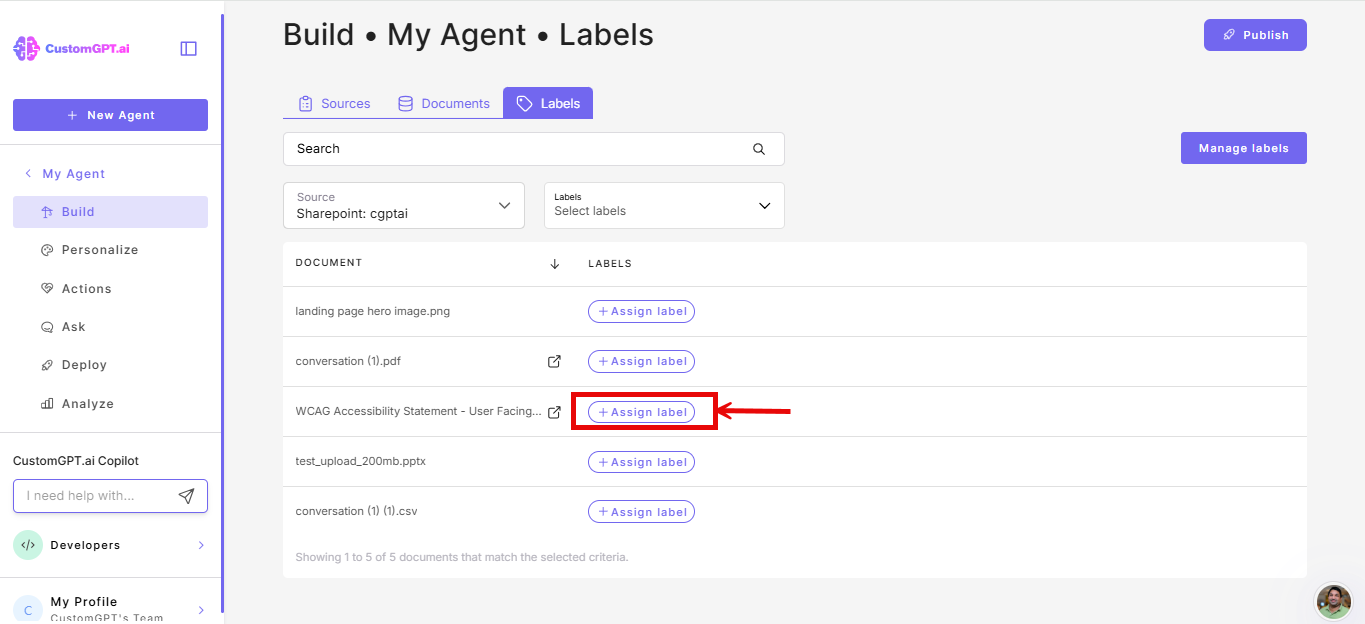Click the search magnifier icon

pyautogui.click(x=759, y=148)
